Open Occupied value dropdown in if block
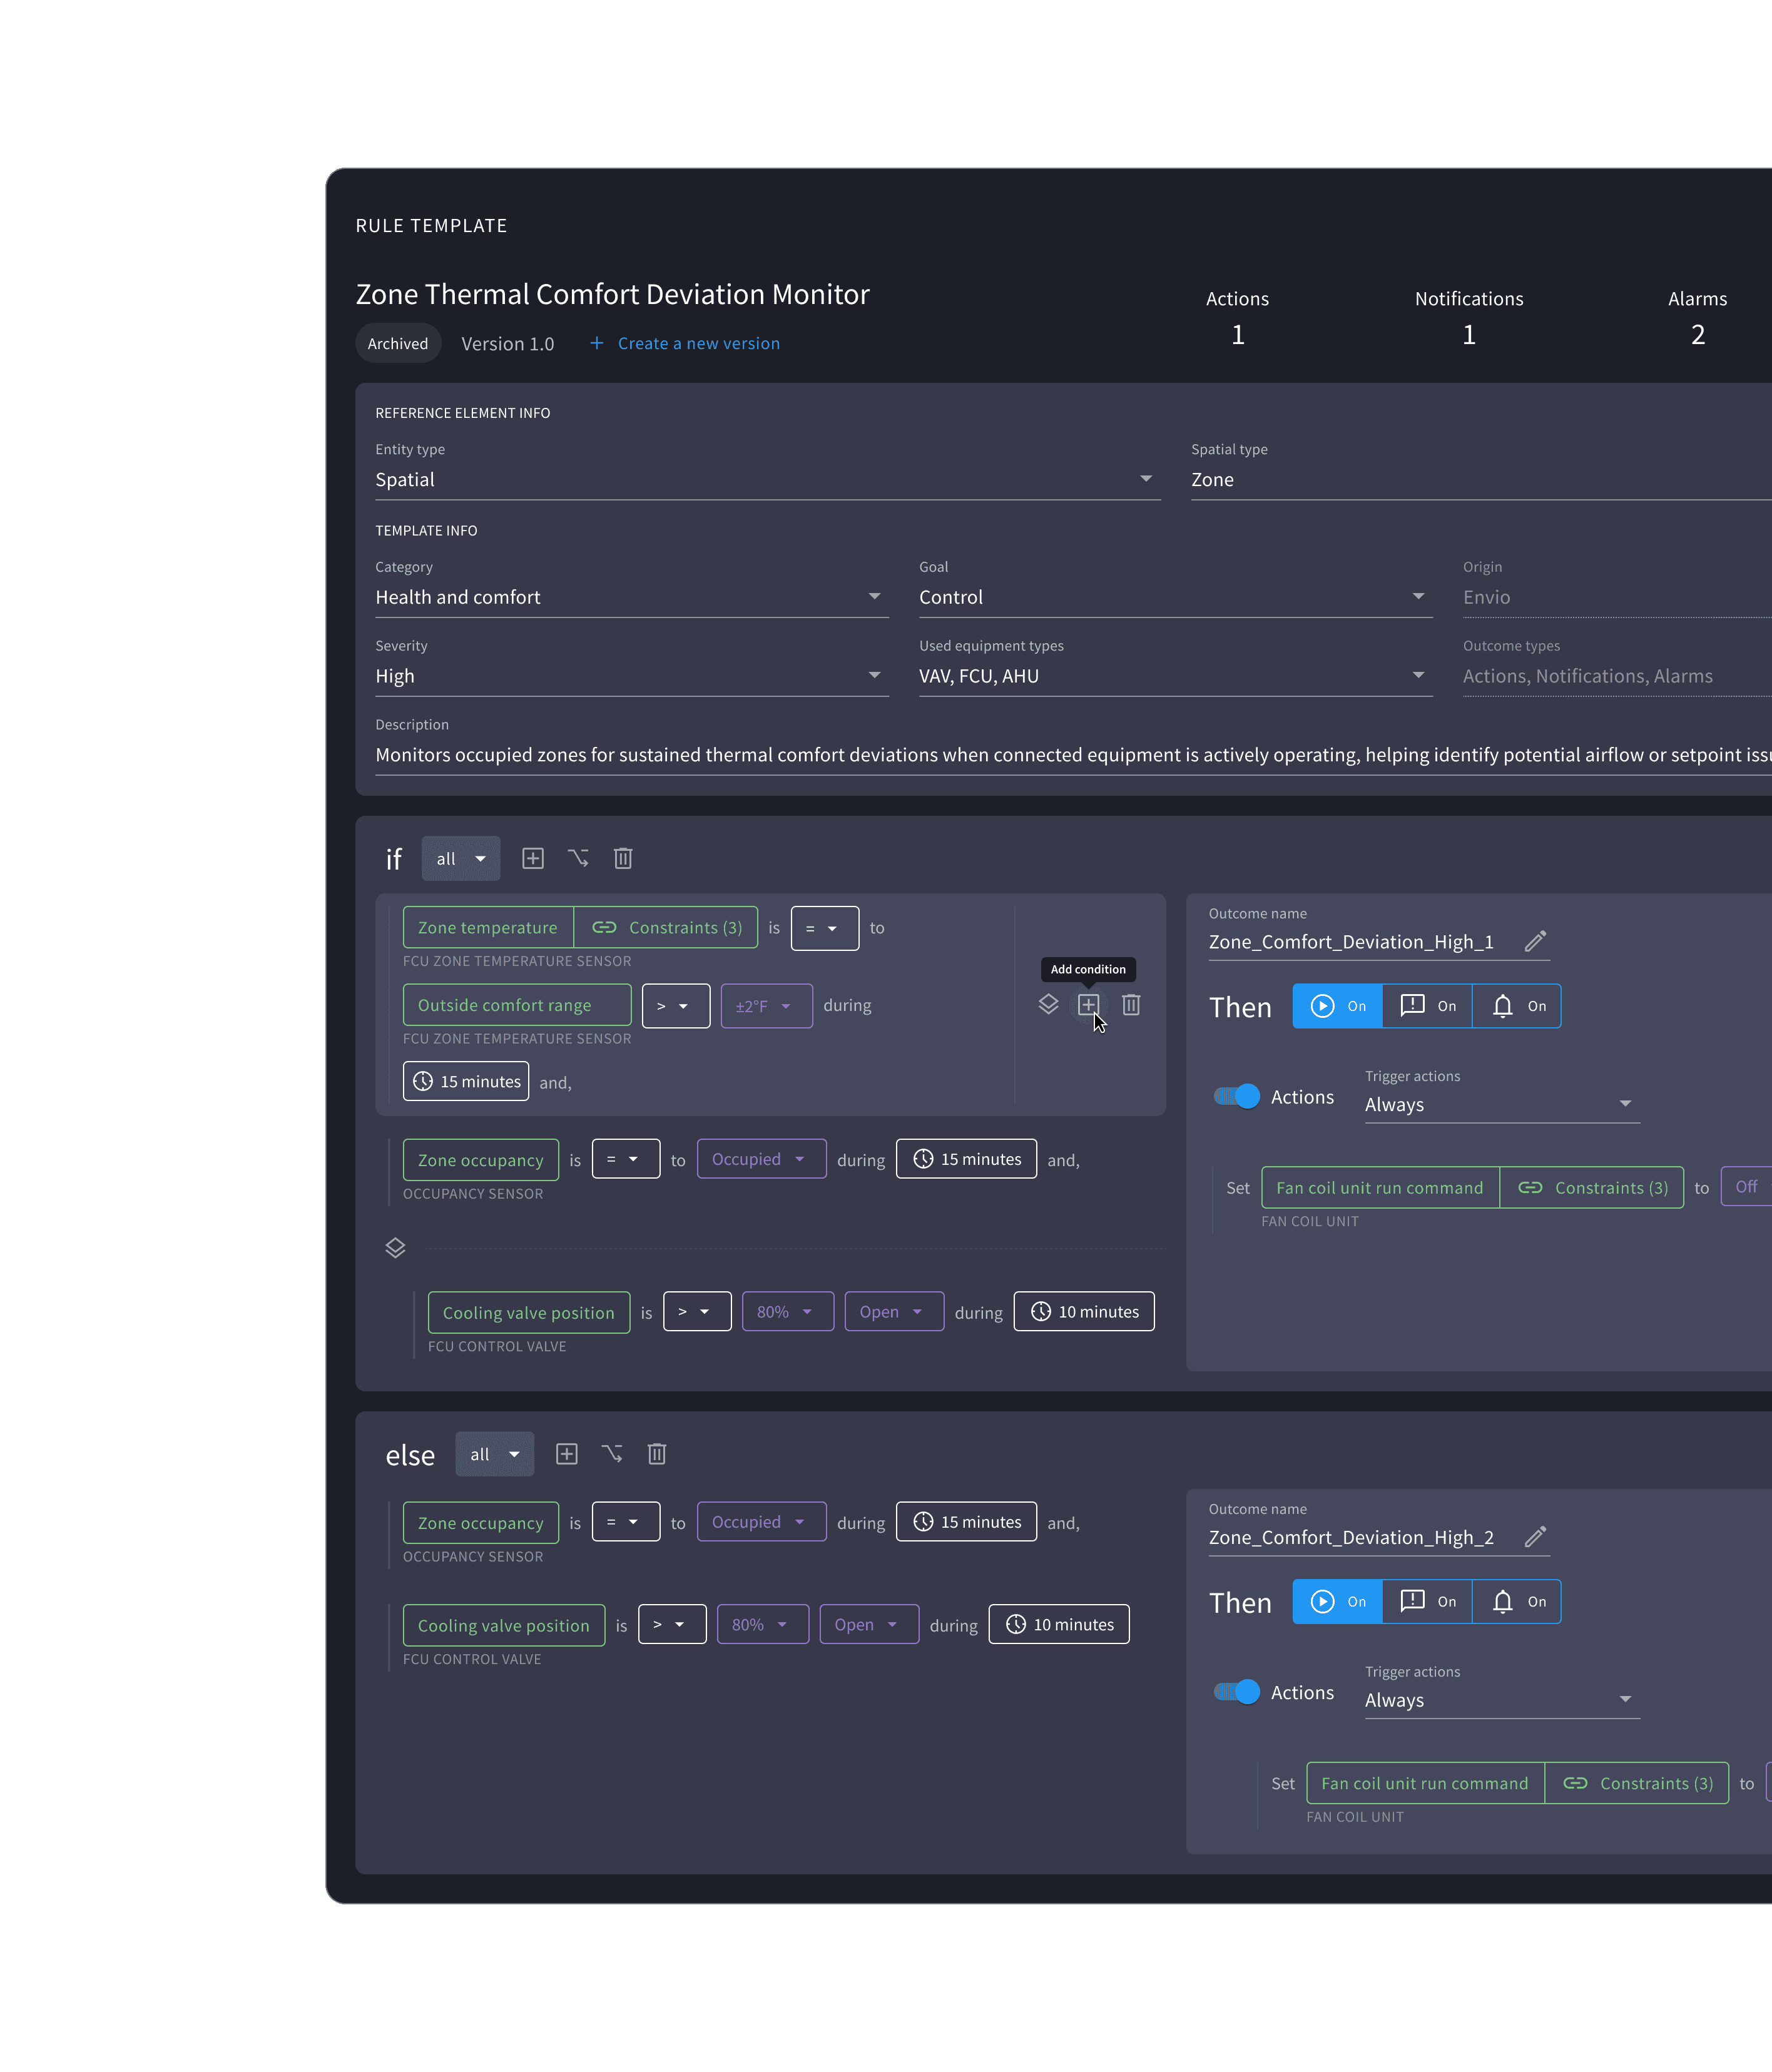This screenshot has height=2072, width=1772. click(x=761, y=1159)
